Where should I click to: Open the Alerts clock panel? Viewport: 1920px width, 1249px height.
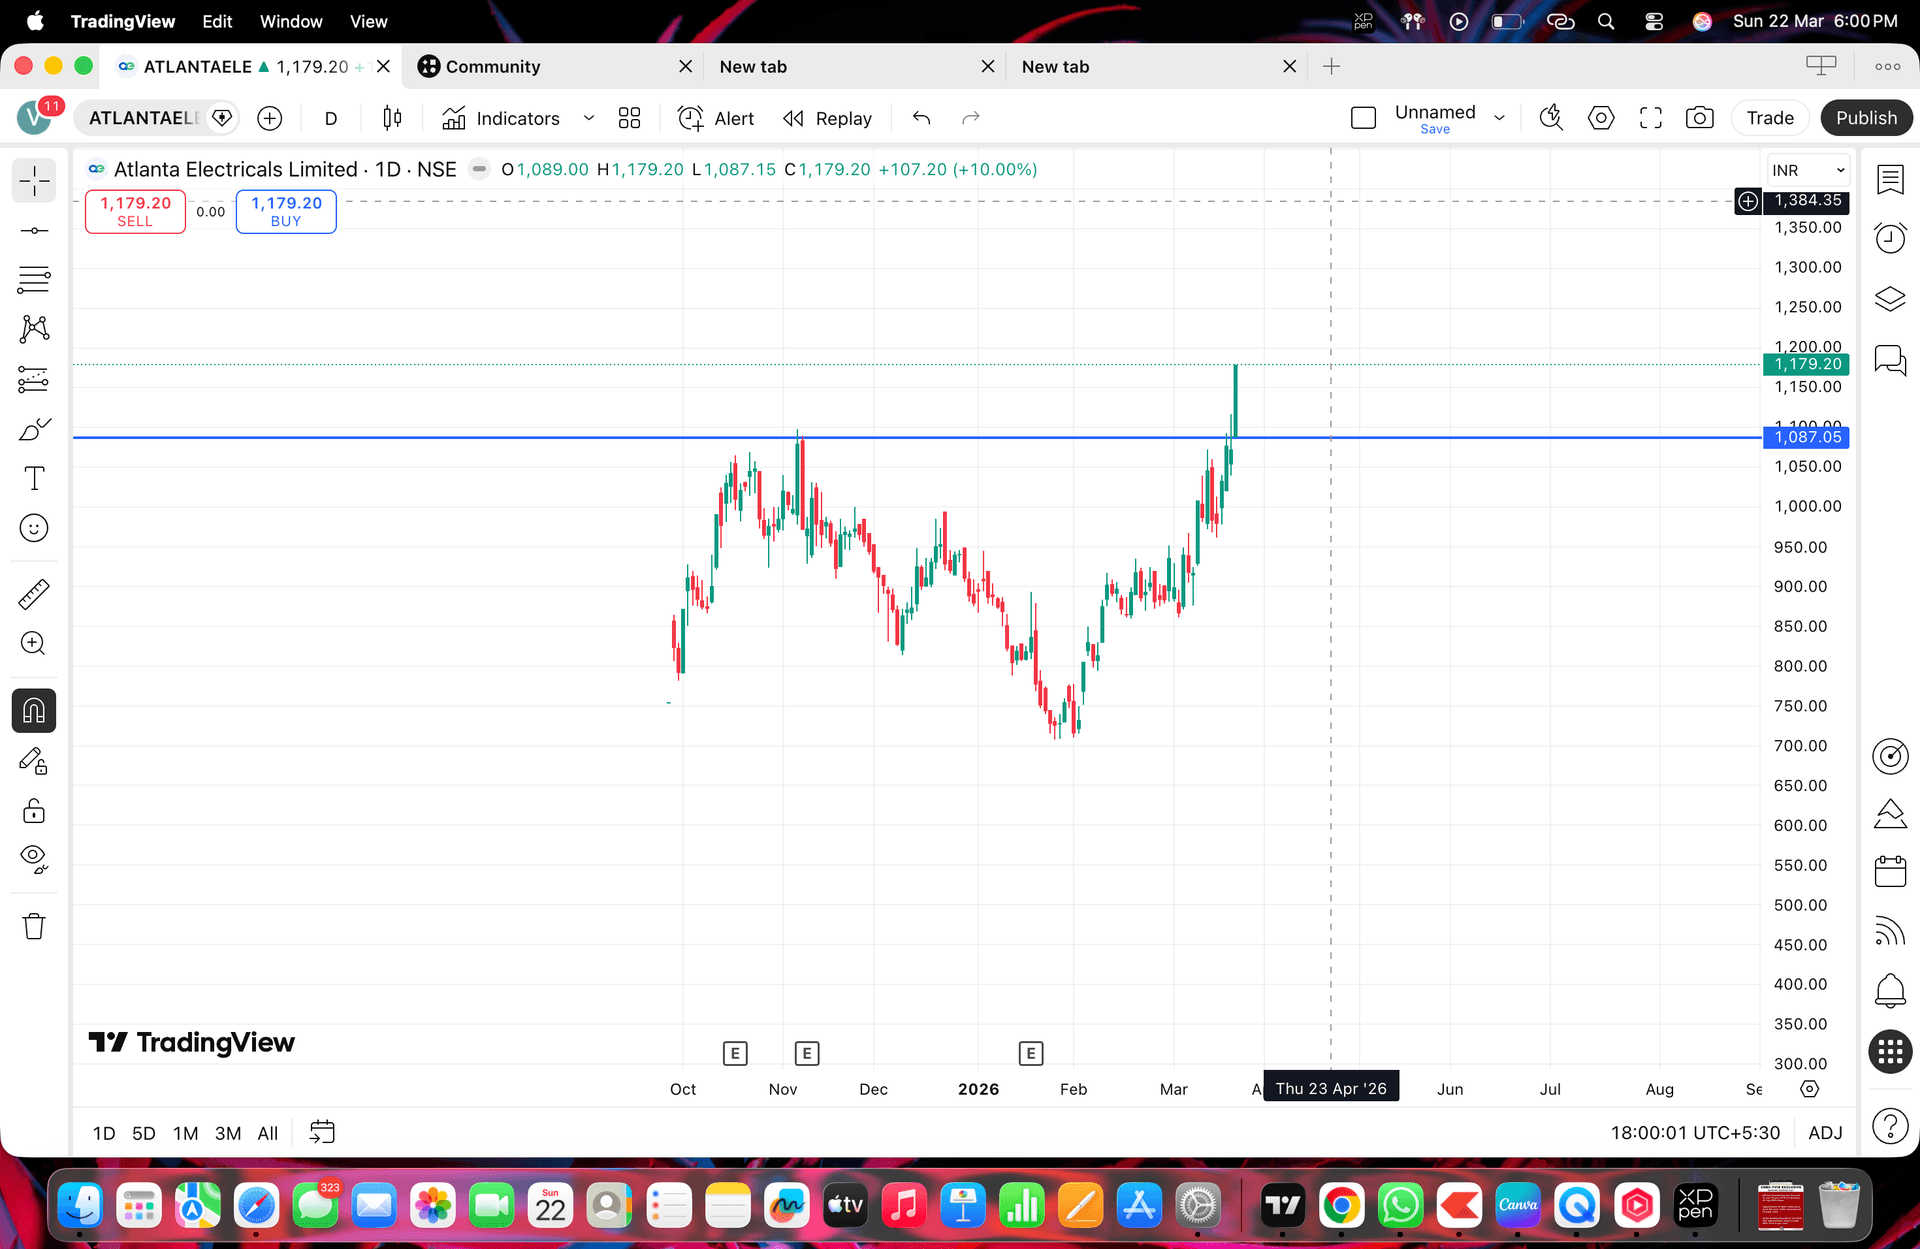click(x=1890, y=238)
